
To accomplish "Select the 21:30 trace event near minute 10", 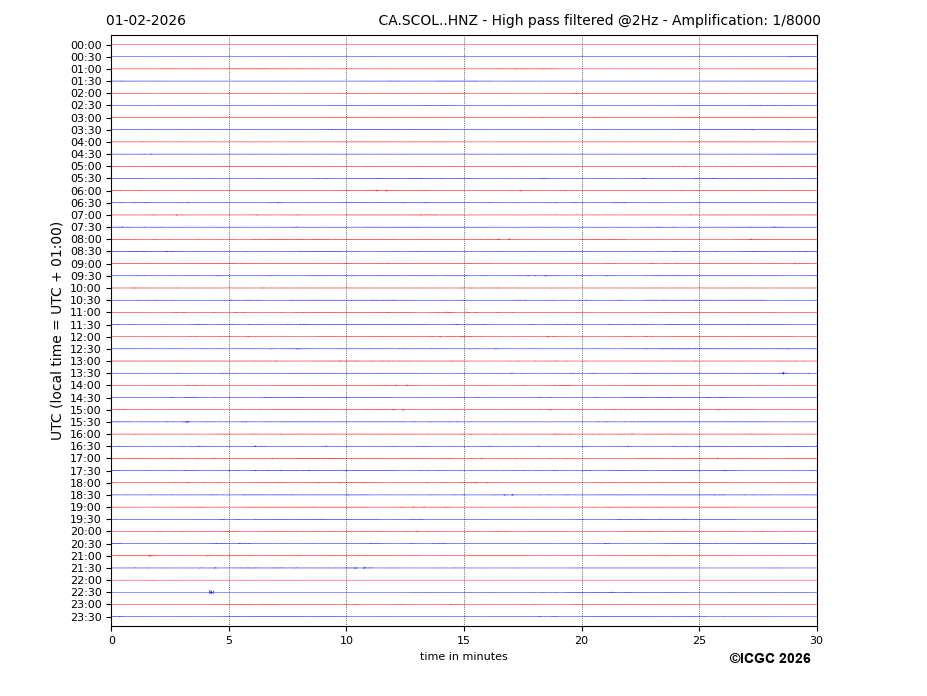I will pos(358,568).
